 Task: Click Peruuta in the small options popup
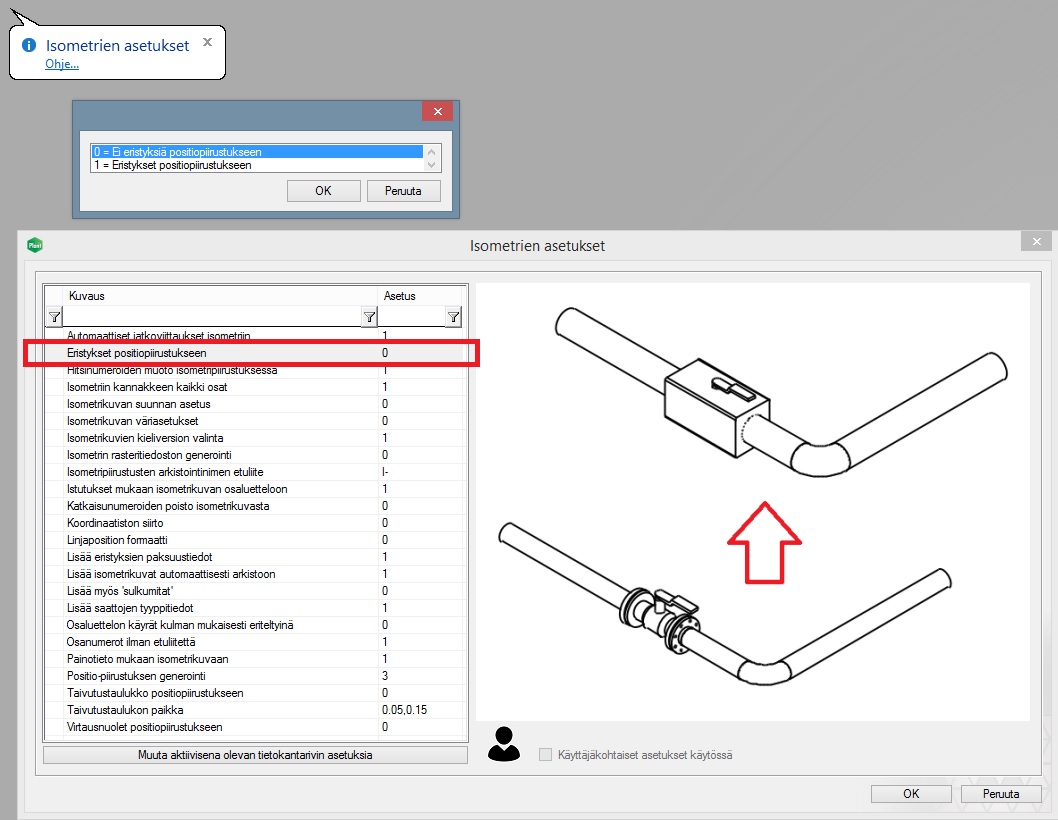(x=403, y=191)
